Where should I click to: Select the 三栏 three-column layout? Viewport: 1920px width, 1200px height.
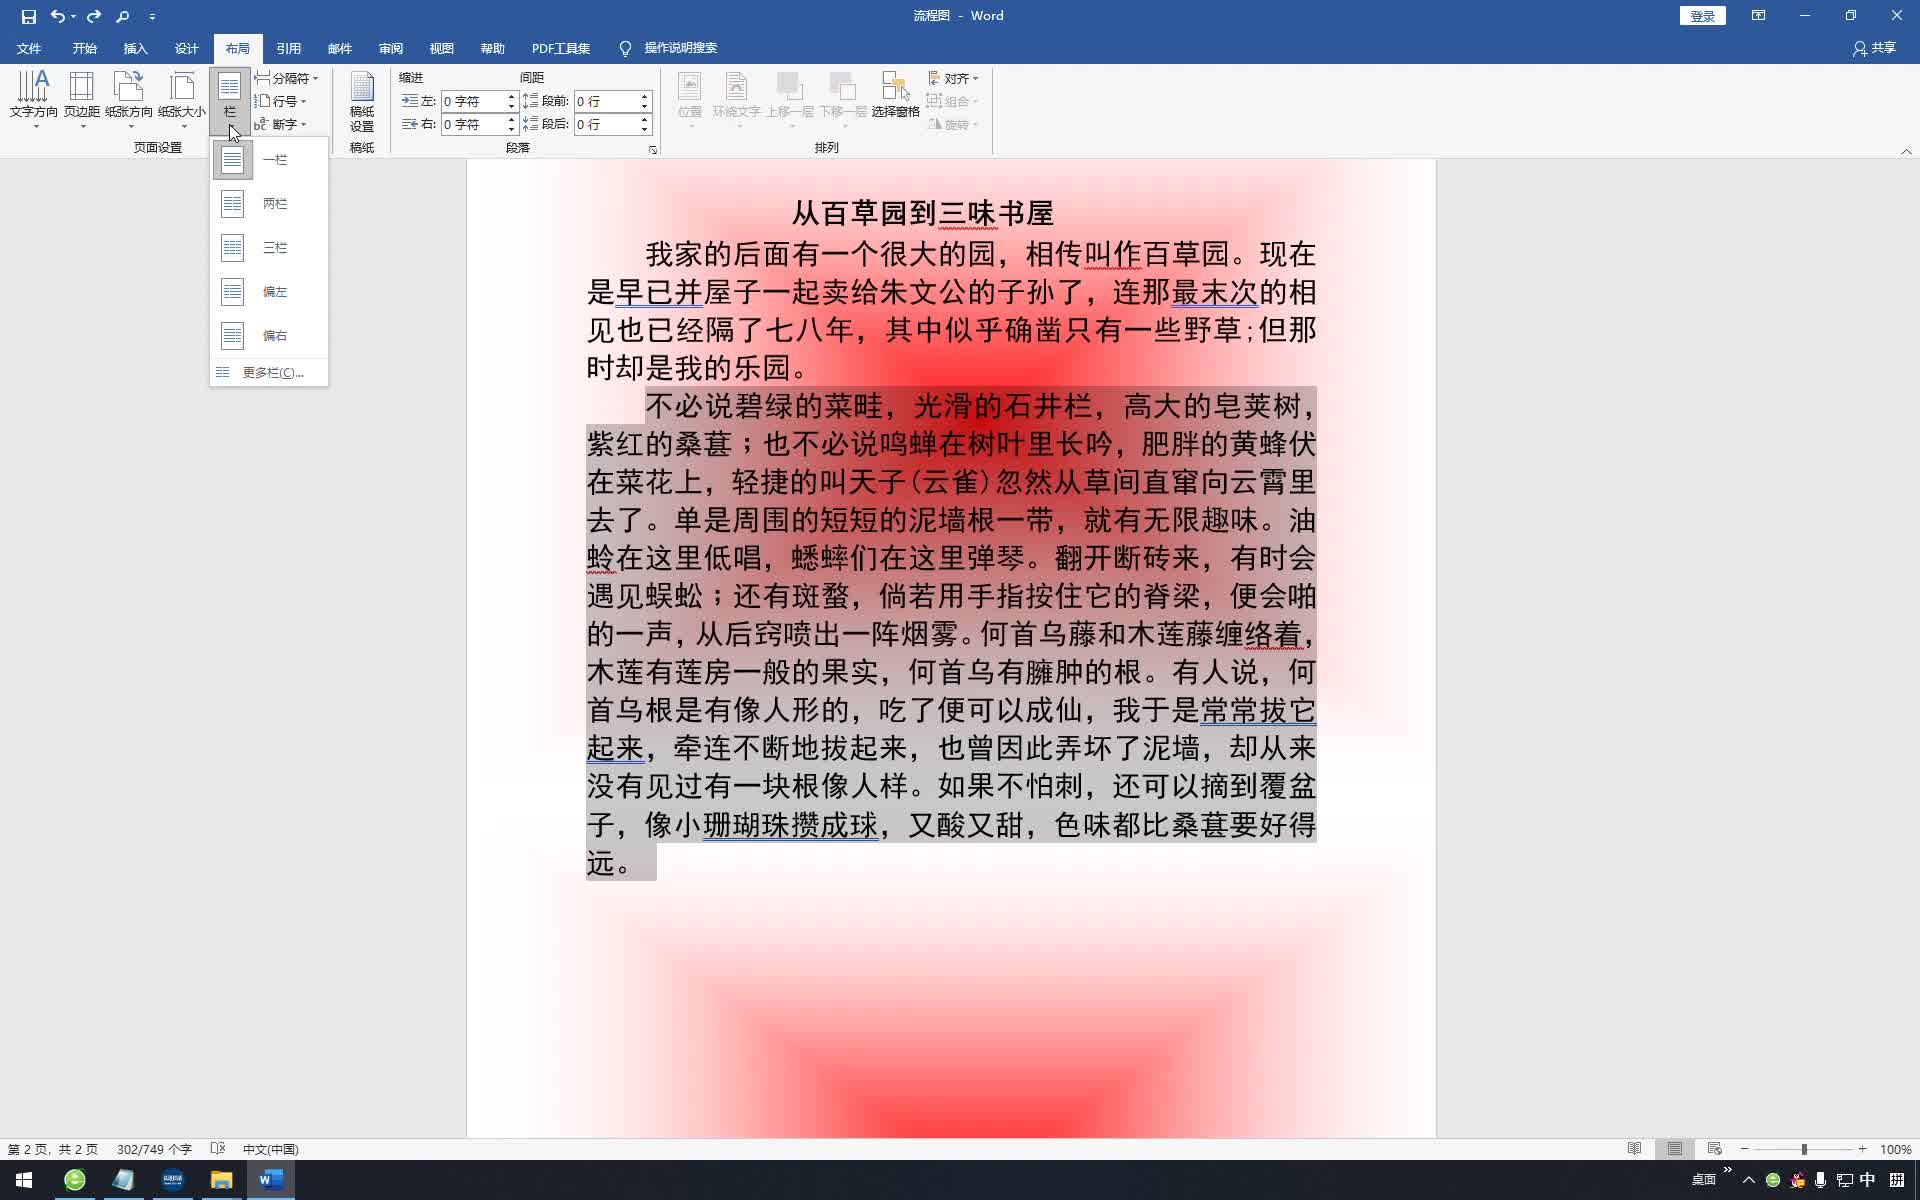pyautogui.click(x=269, y=248)
